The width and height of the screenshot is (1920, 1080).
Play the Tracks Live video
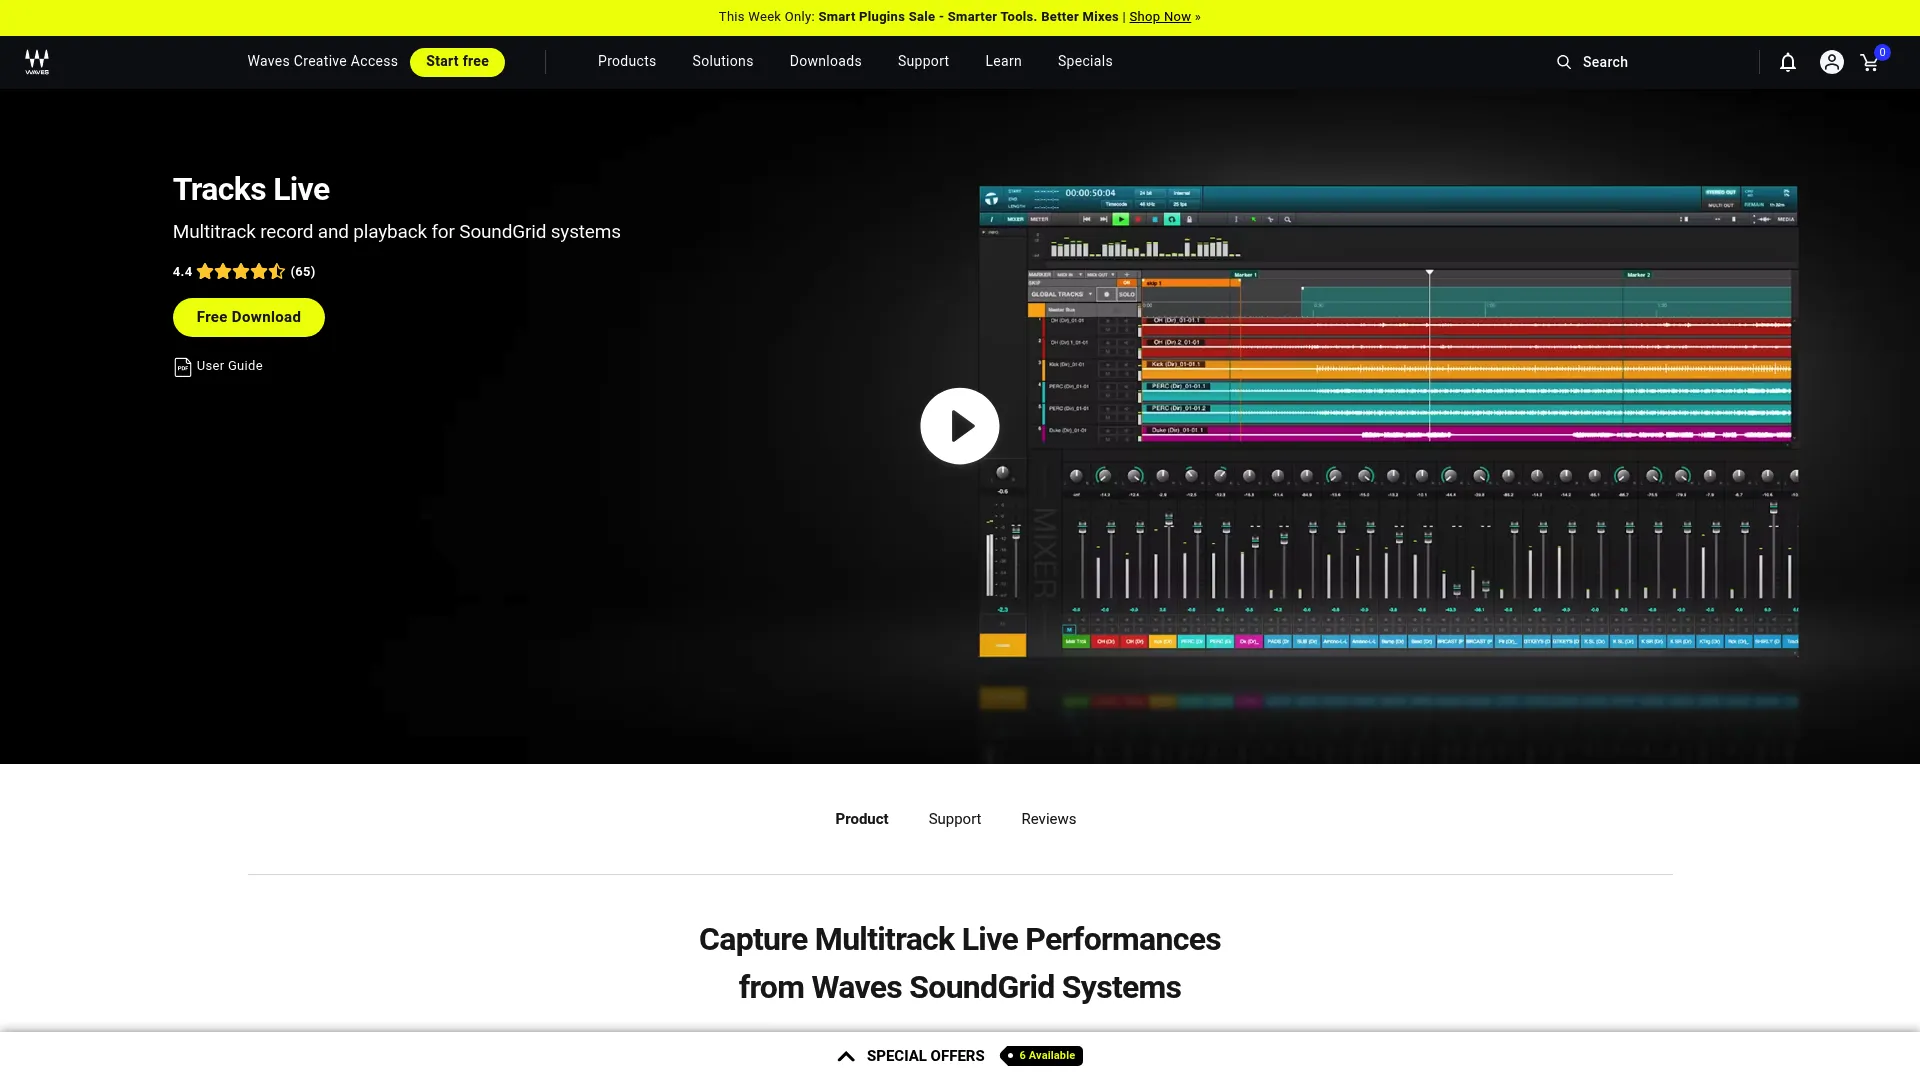(x=960, y=426)
